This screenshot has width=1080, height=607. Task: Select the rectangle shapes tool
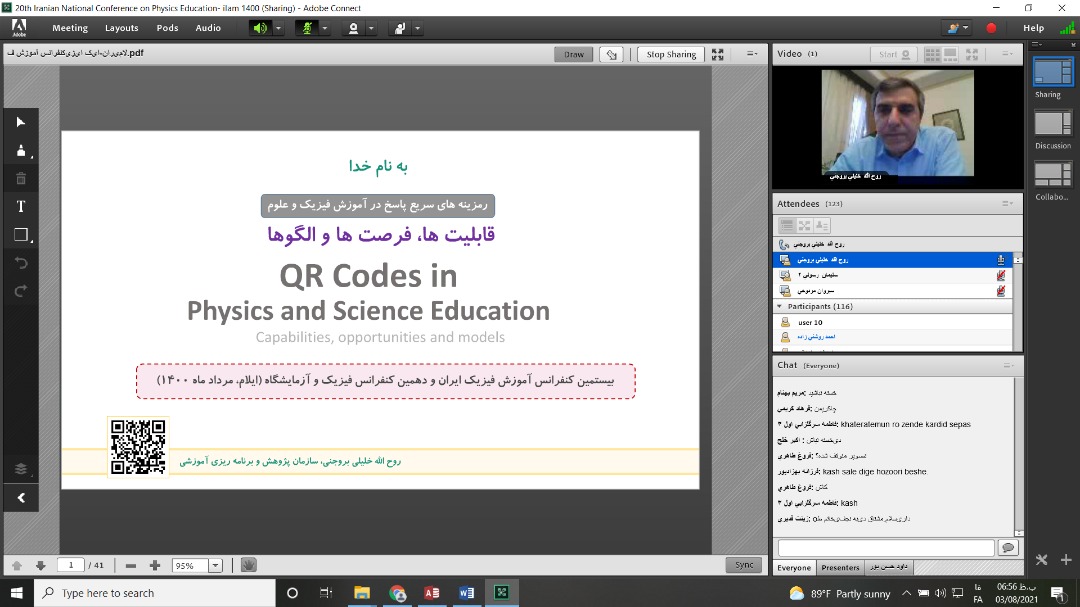pos(21,235)
